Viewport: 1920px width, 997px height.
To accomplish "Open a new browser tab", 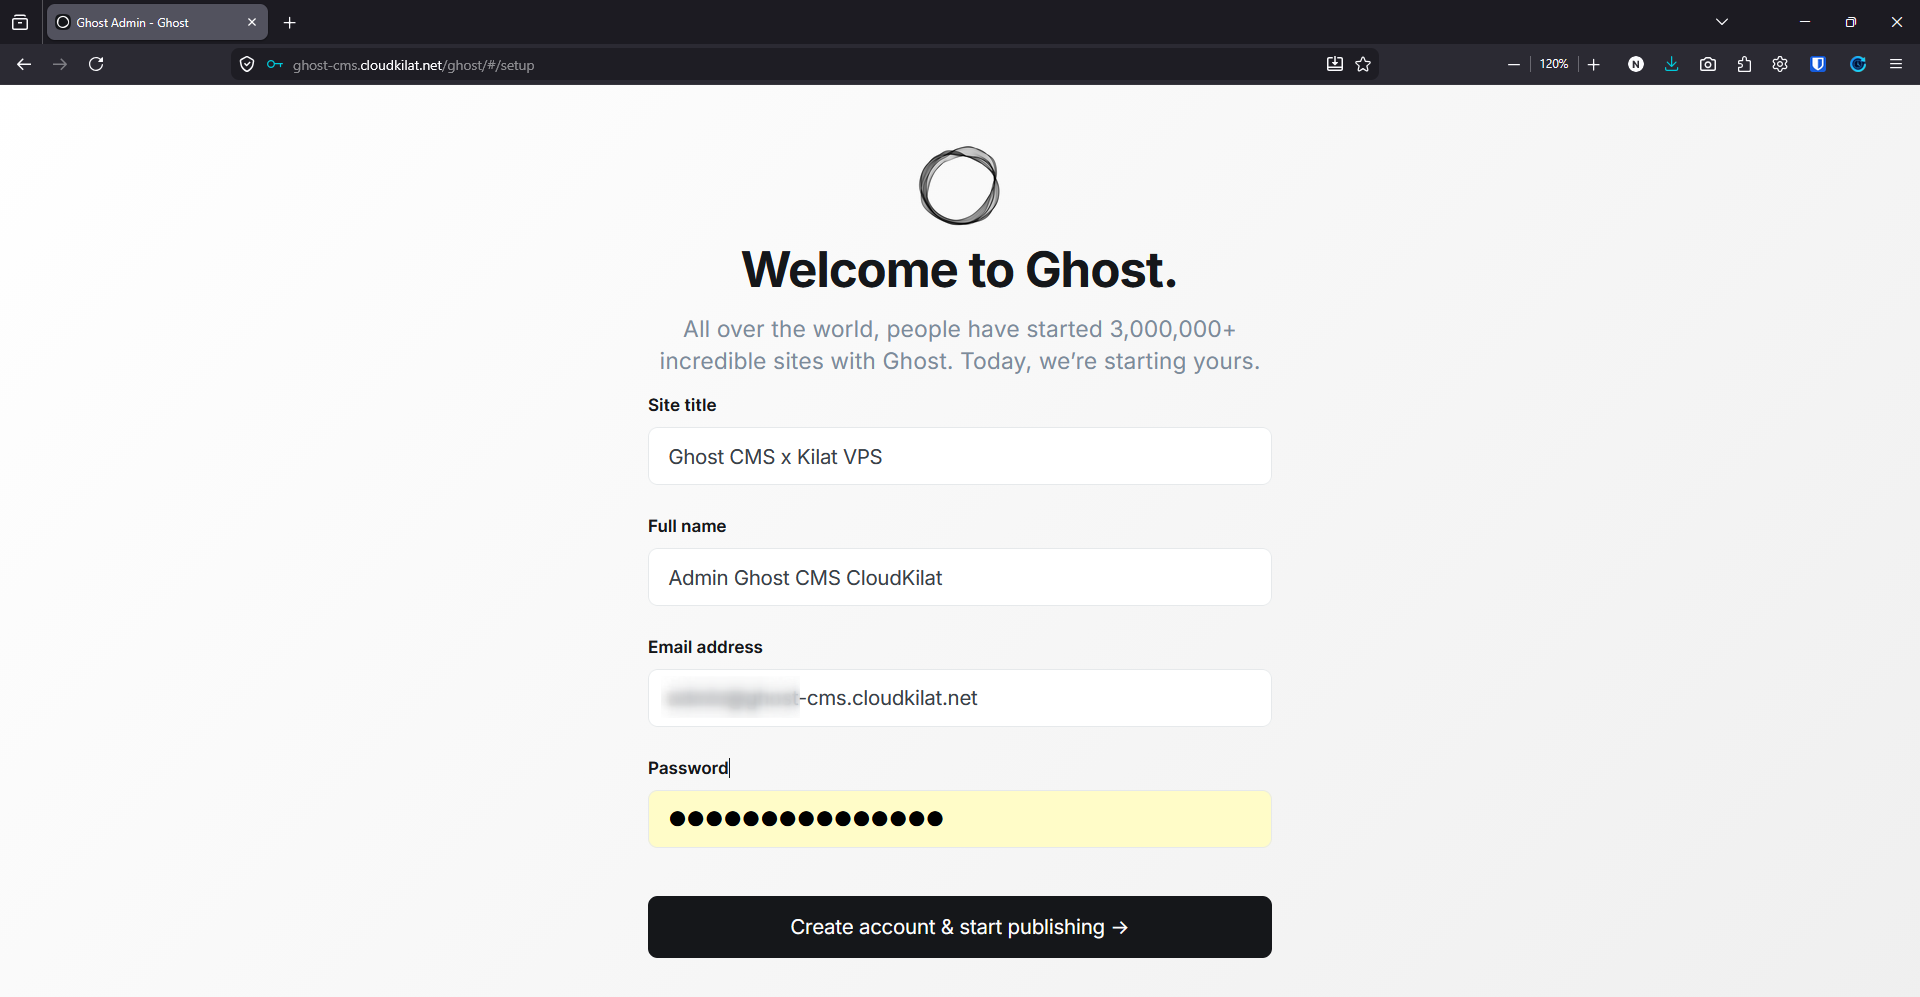I will [x=290, y=22].
